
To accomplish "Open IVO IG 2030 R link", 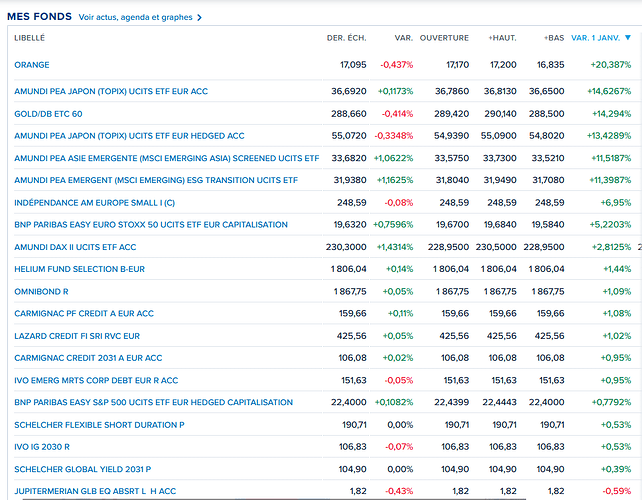I will [42, 447].
